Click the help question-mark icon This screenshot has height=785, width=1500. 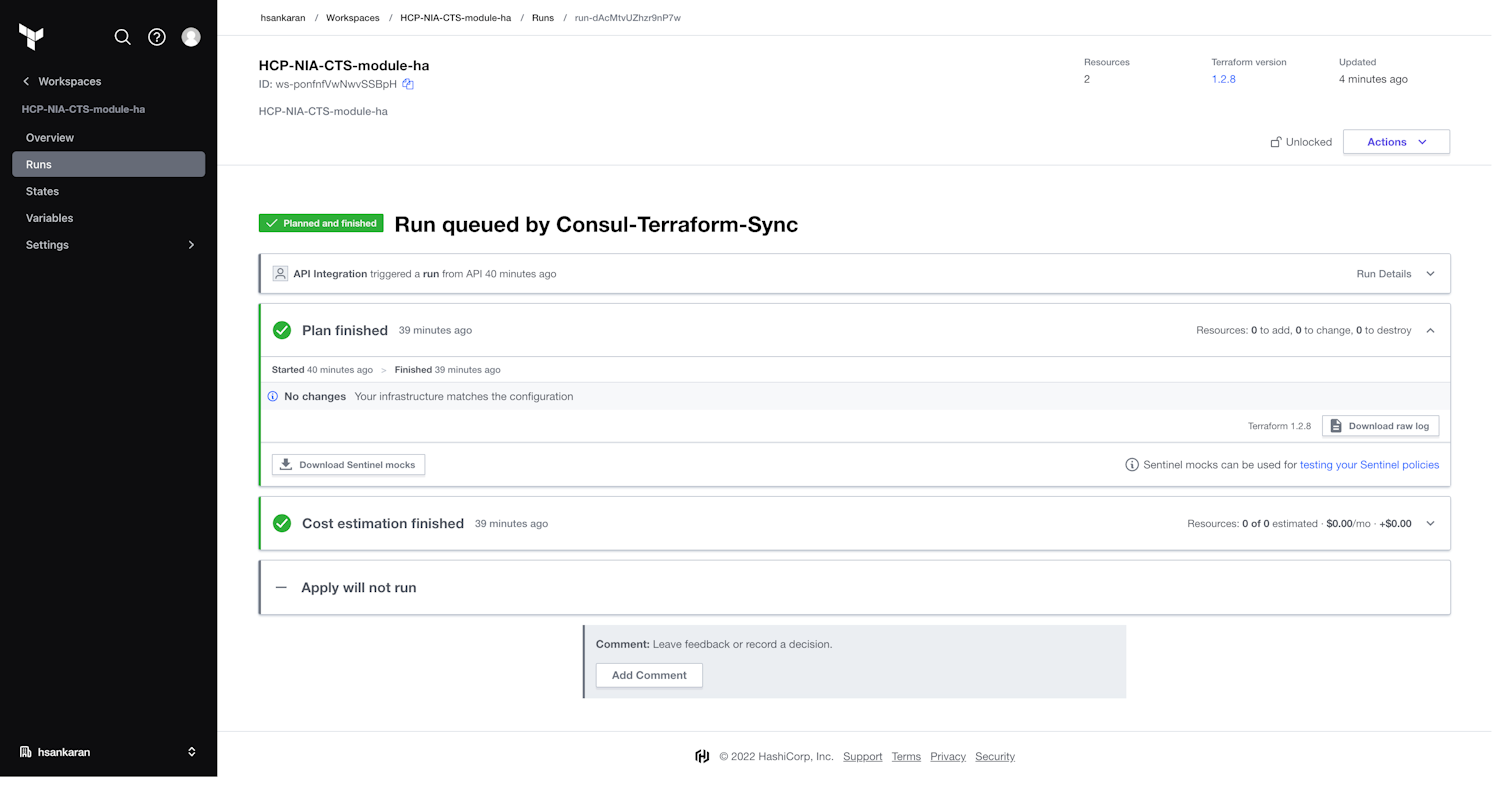click(156, 36)
